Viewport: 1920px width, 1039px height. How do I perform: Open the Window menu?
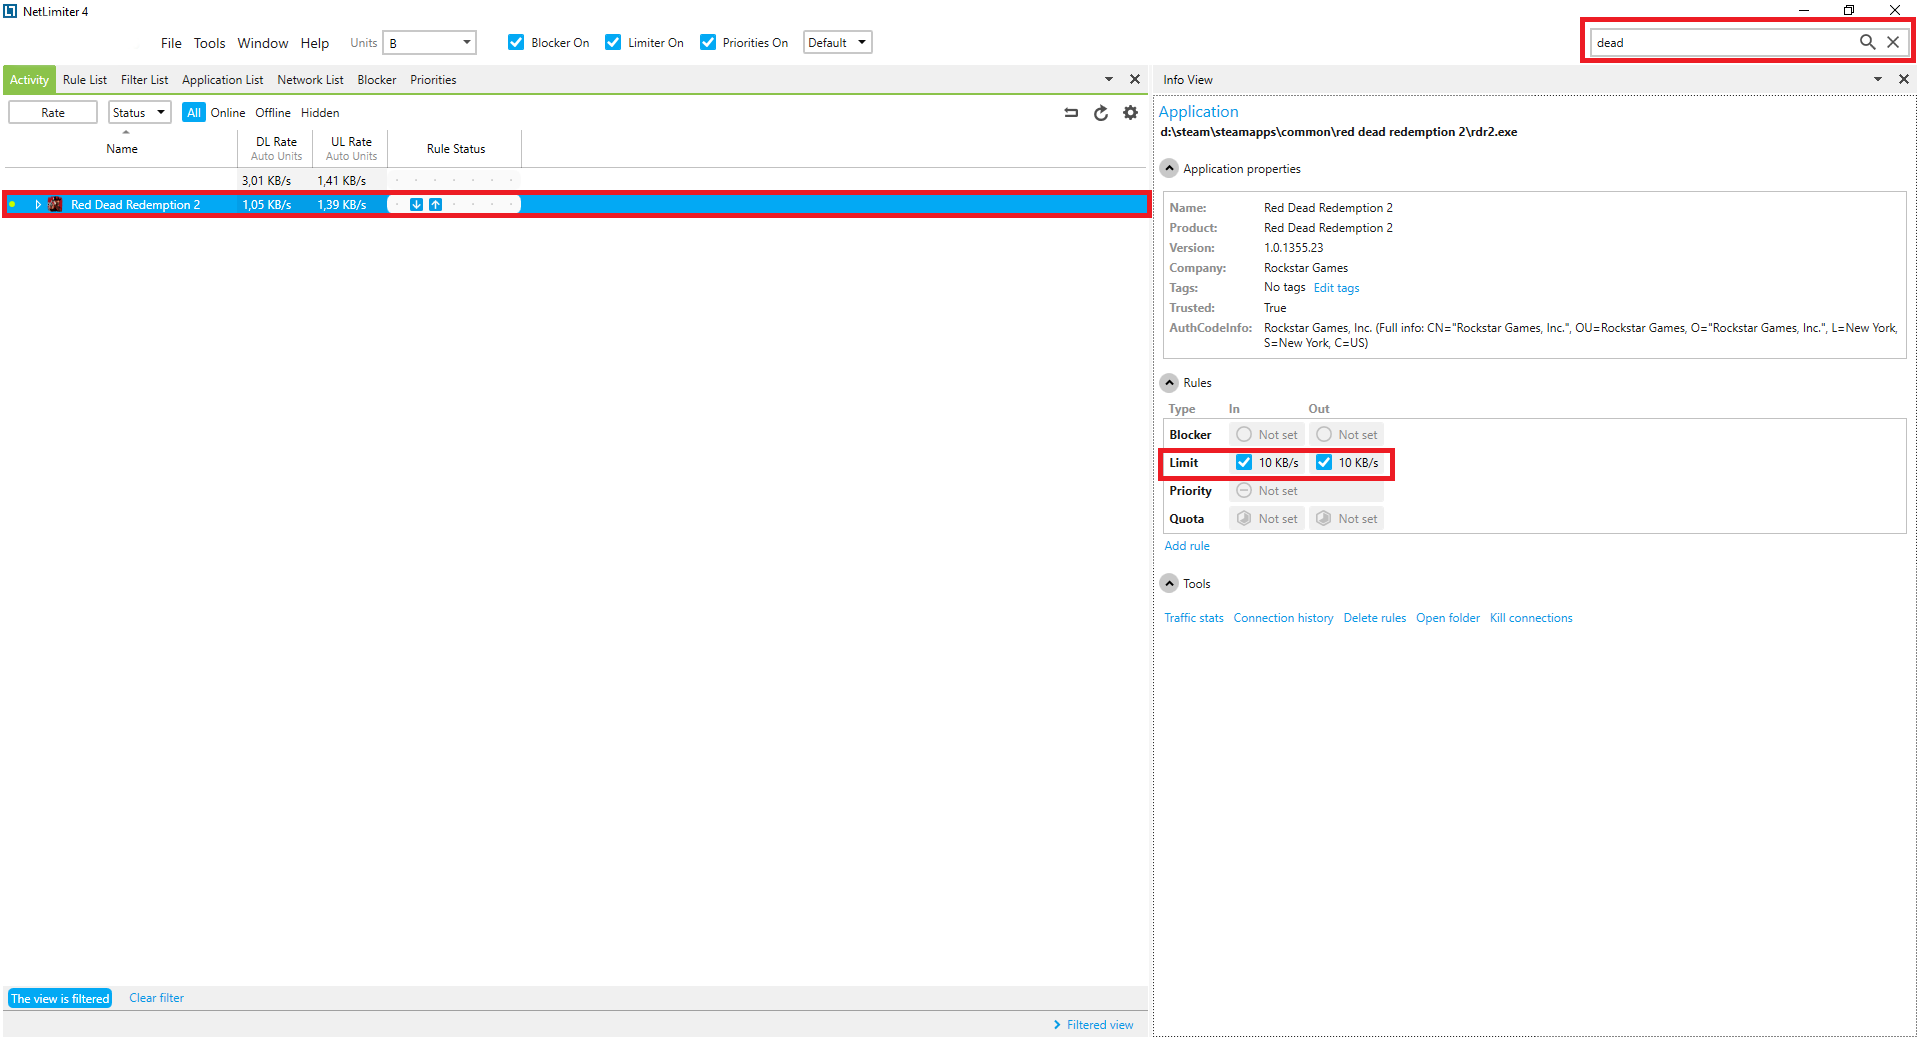click(x=263, y=43)
